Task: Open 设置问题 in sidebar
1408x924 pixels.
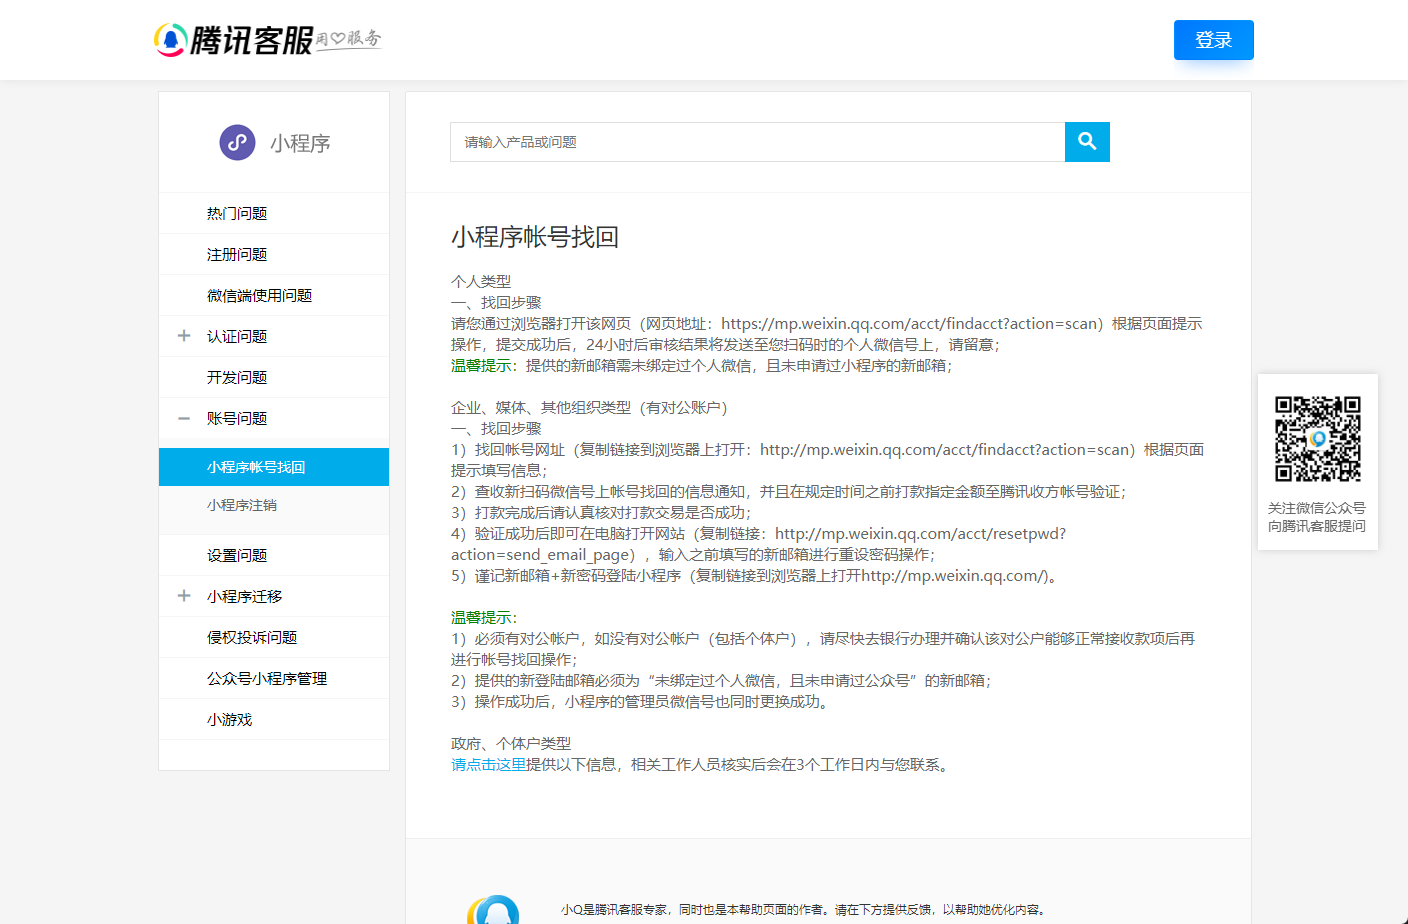Action: tap(237, 555)
